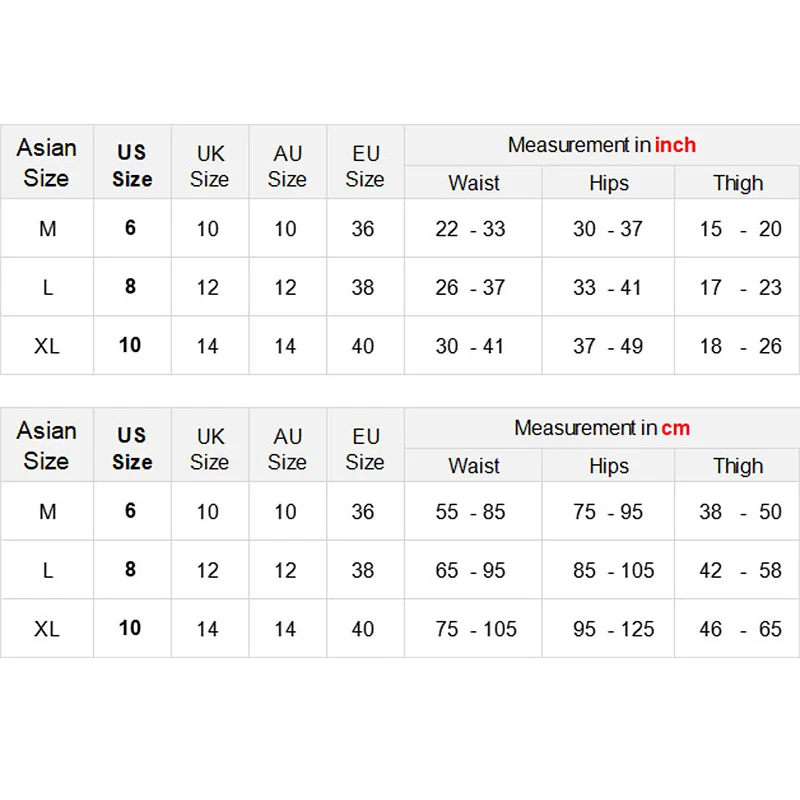800x800 pixels.
Task: Click the 33 - 41 hips value
Action: 608,288
